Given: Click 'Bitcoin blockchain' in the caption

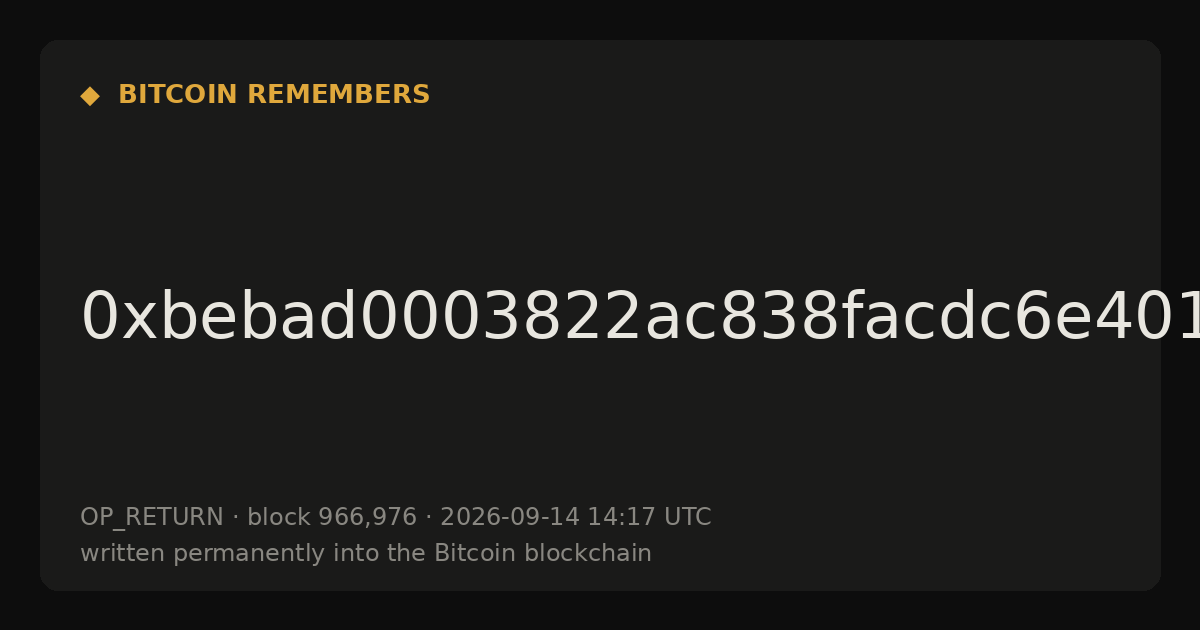Looking at the screenshot, I should coord(543,553).
